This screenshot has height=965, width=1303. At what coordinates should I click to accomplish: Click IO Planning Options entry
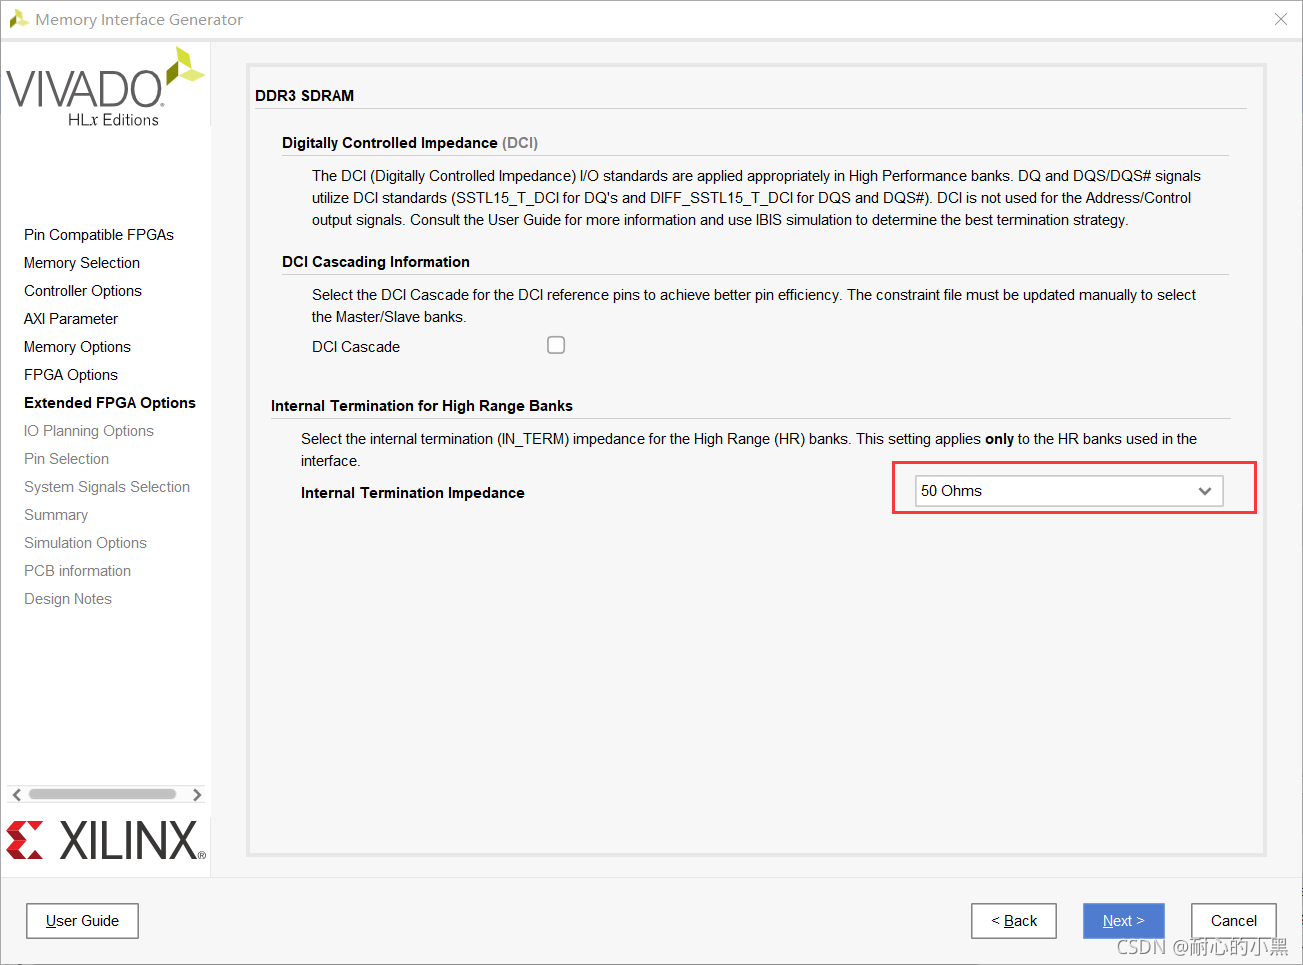click(89, 431)
